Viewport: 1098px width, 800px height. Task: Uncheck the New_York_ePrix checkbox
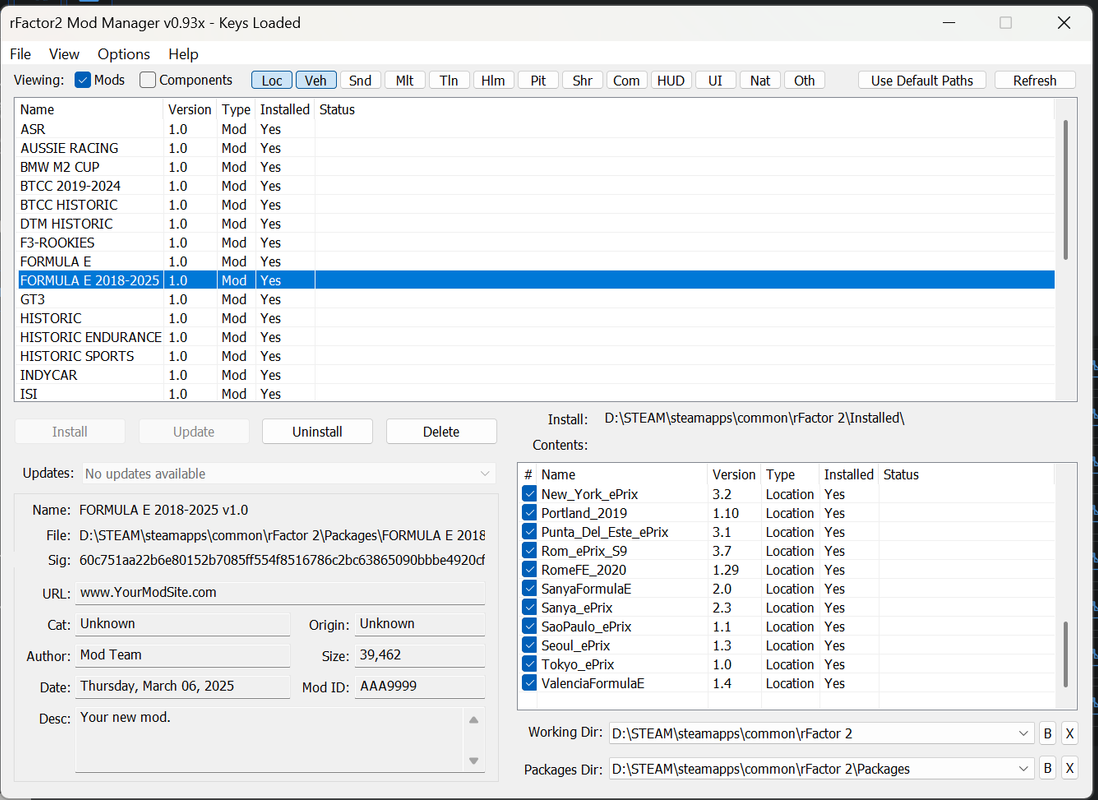click(529, 494)
